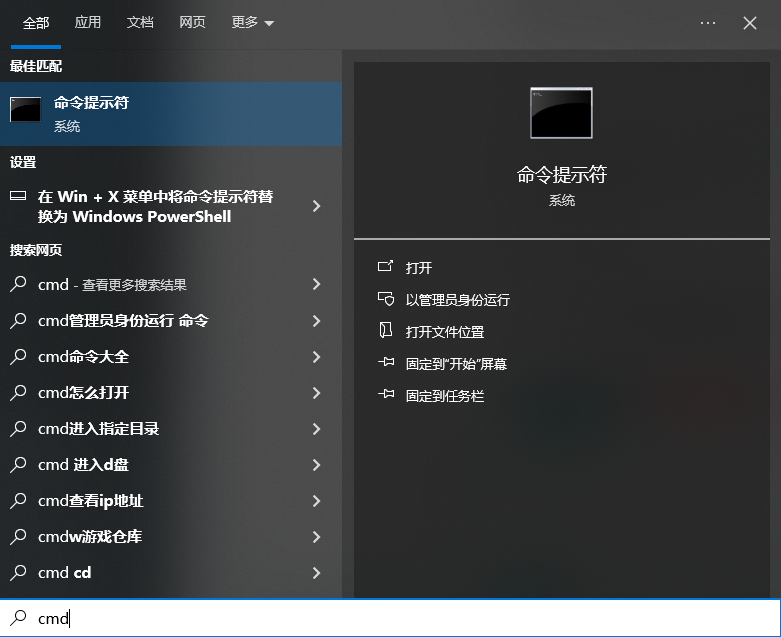
Task: Click the shield icon for 以管理员身份运行
Action: (x=386, y=298)
